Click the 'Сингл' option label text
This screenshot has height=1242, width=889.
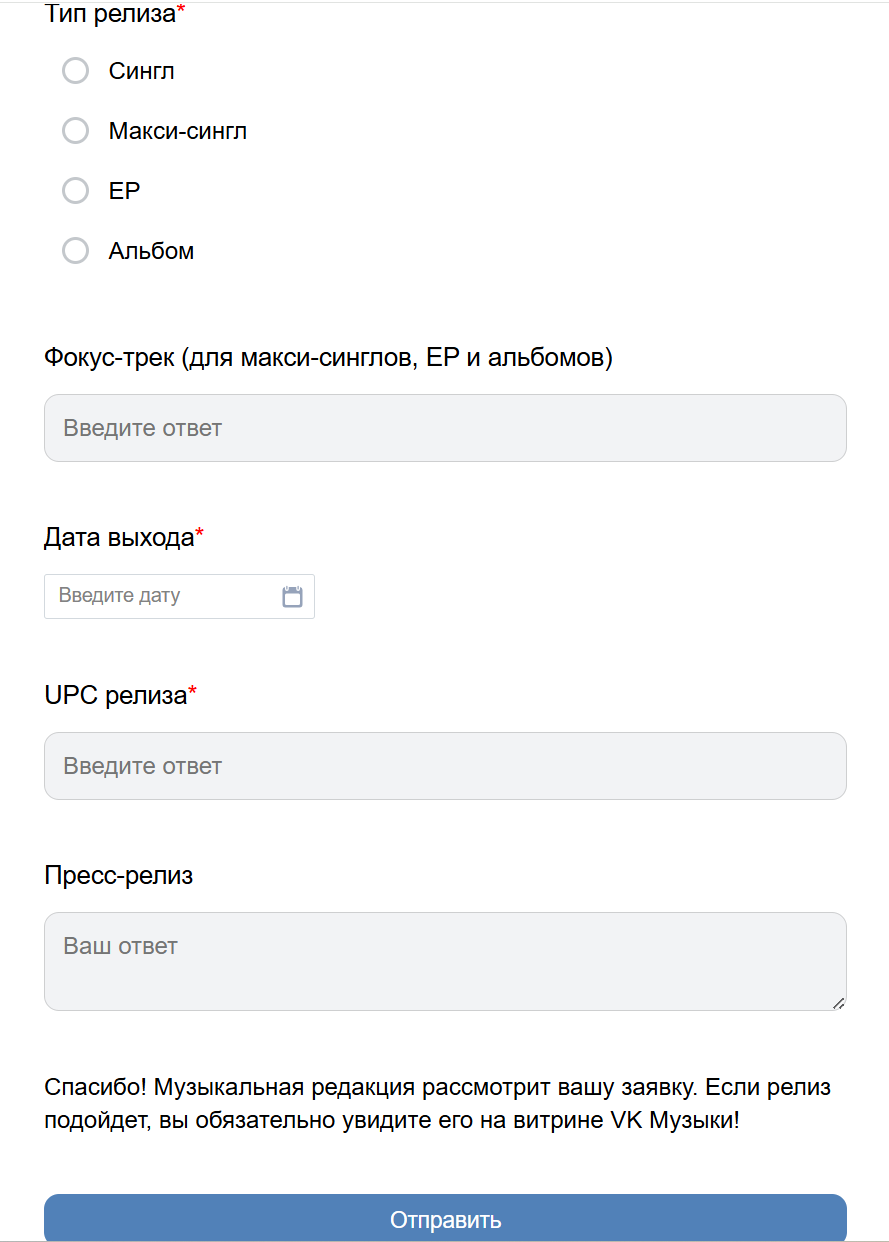[142, 71]
